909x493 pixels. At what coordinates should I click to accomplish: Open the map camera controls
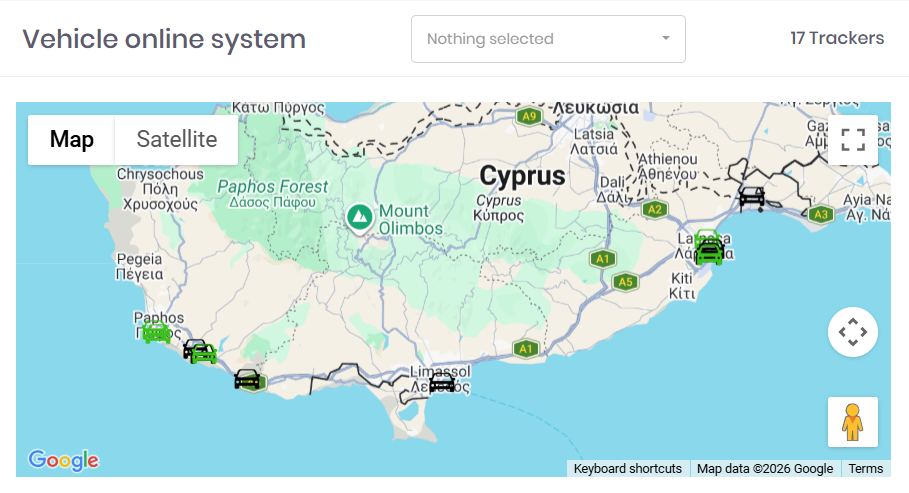coord(852,332)
